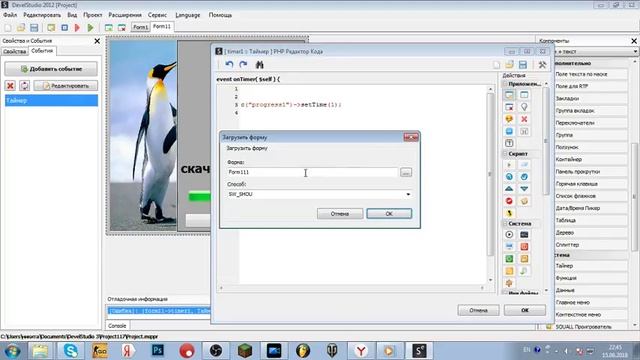Click the dark console icon under Система

click(x=524, y=234)
